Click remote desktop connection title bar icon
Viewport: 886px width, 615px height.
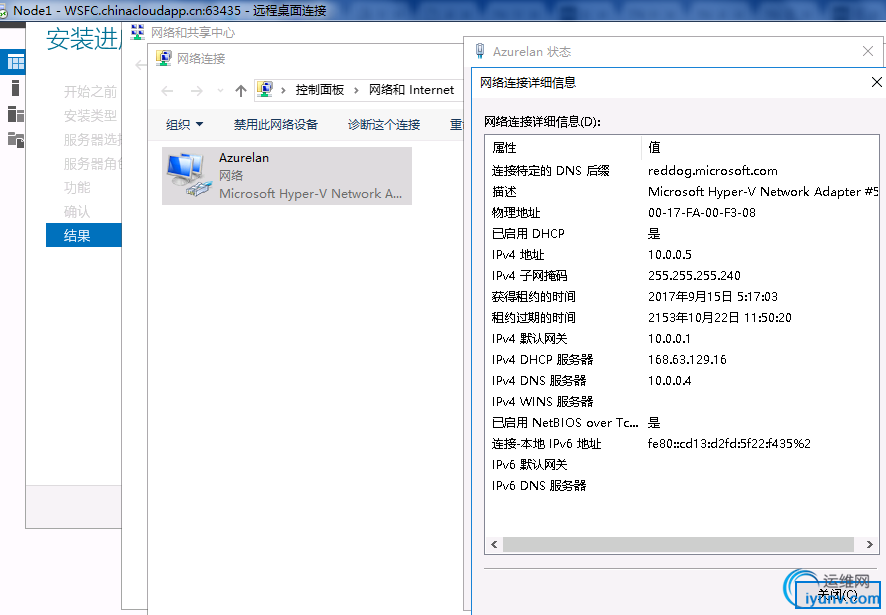pos(3,11)
